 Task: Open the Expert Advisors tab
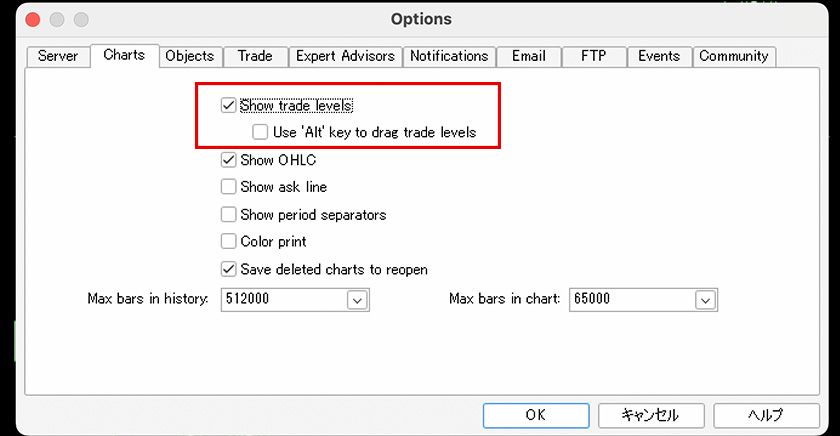pos(347,57)
